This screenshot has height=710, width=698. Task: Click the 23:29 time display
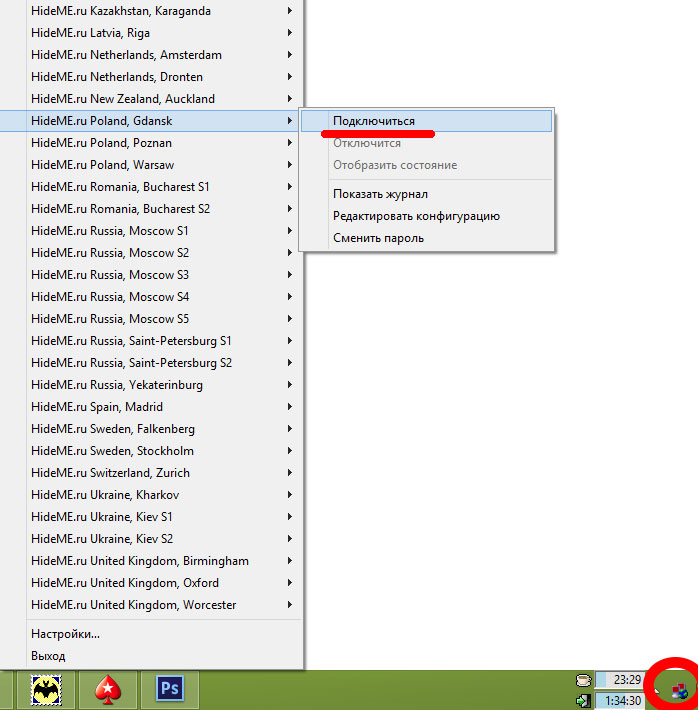pos(620,680)
